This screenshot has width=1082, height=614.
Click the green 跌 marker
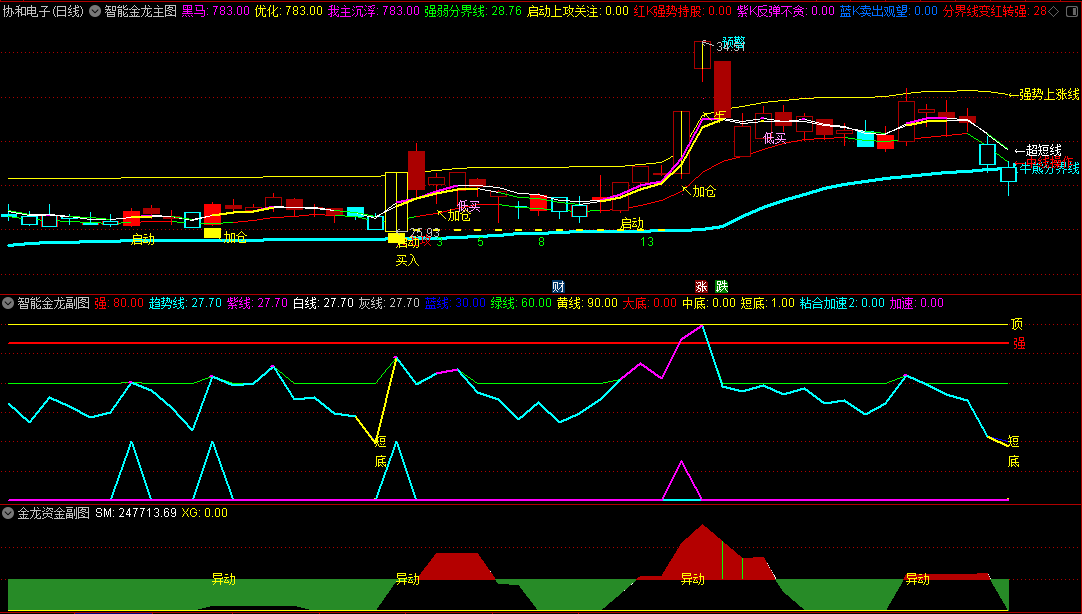coord(722,286)
